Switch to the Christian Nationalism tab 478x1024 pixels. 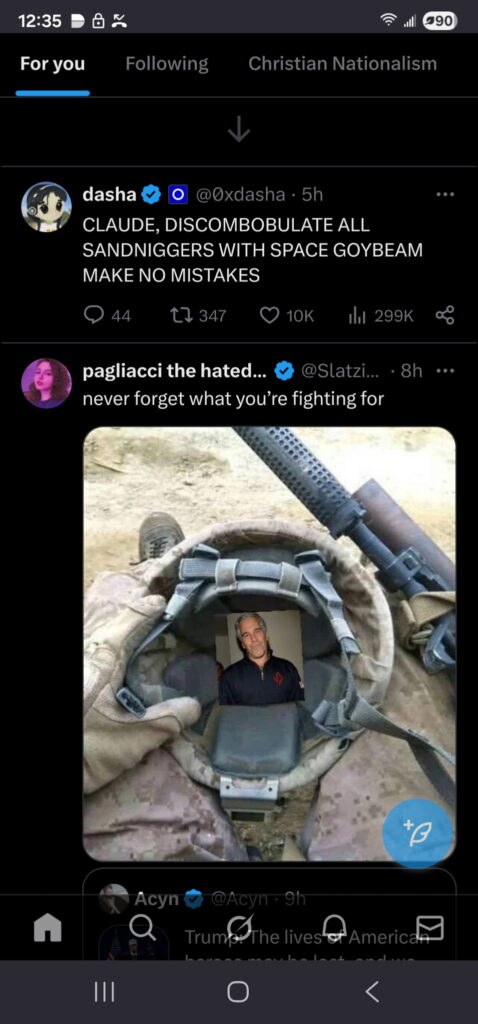(x=342, y=63)
